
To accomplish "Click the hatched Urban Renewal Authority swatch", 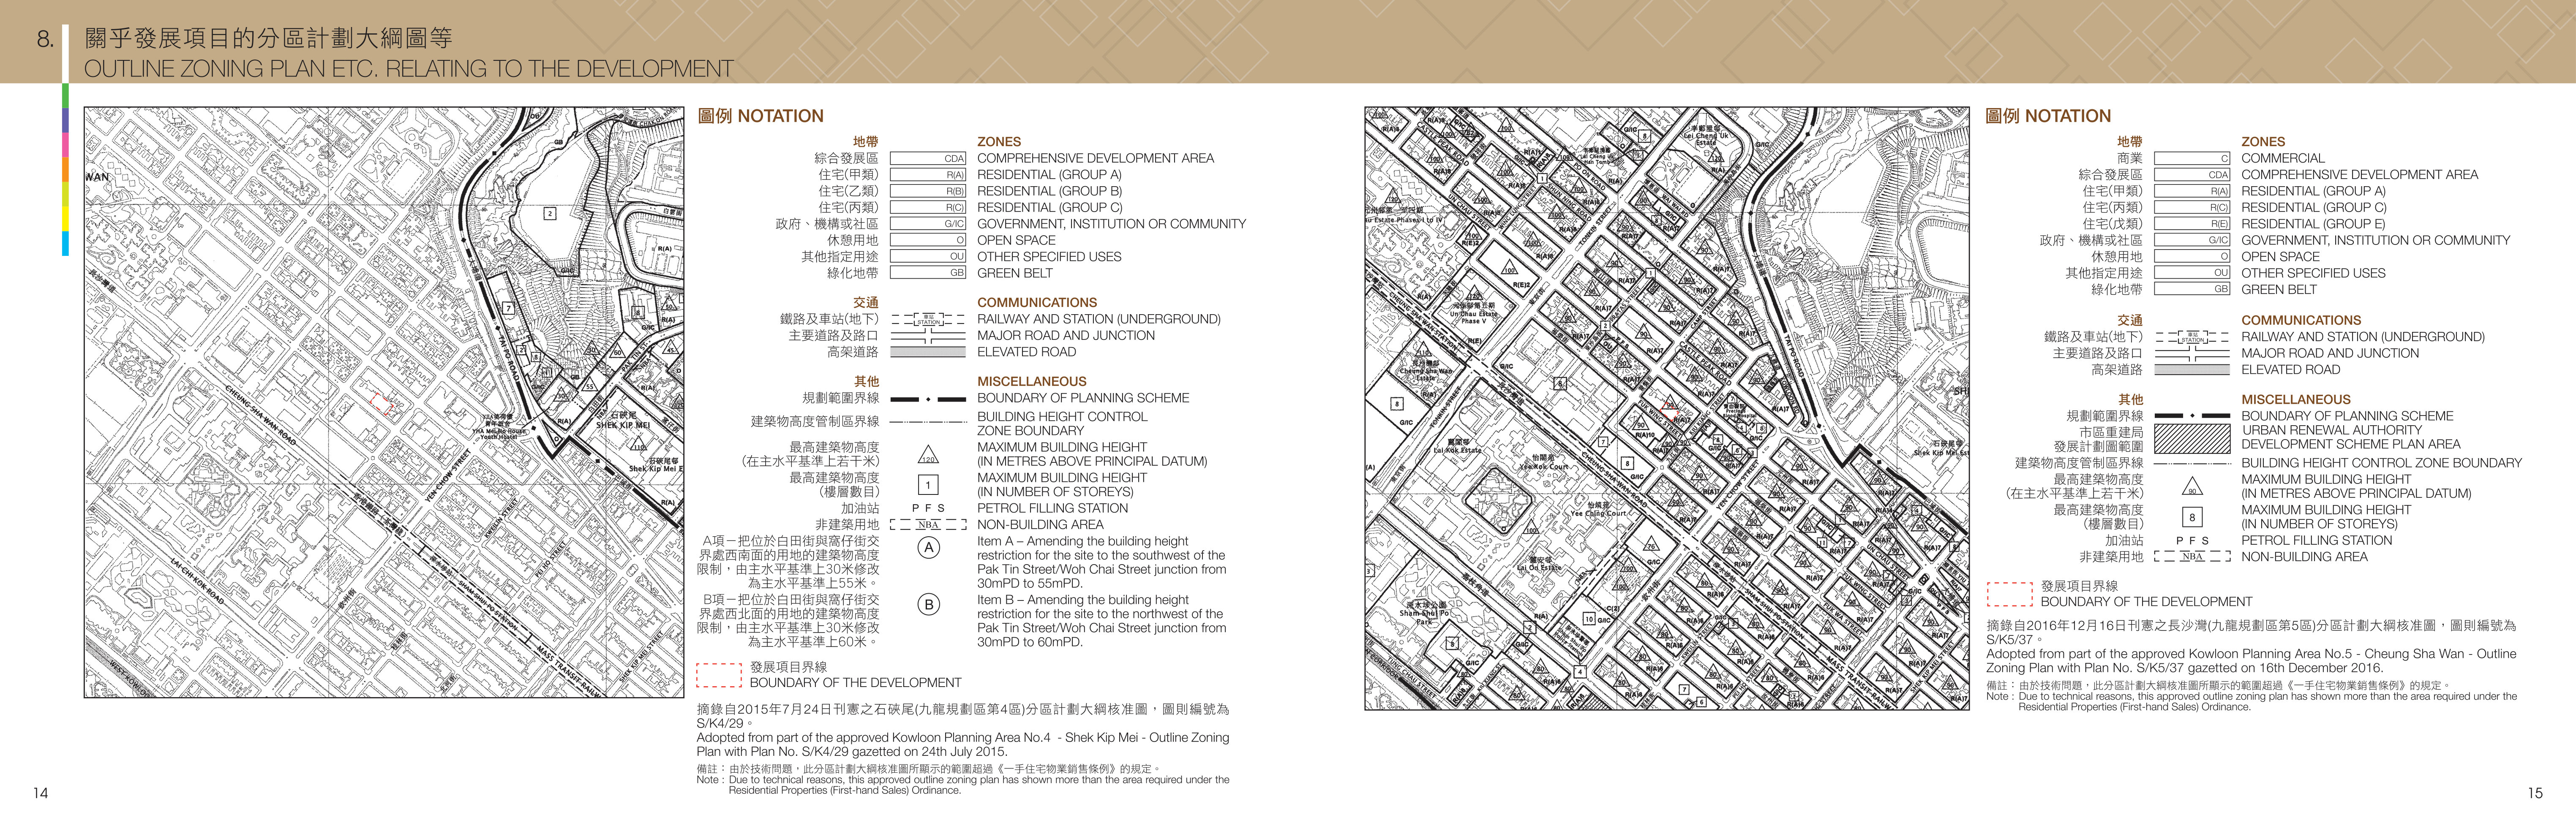I will (x=2192, y=437).
